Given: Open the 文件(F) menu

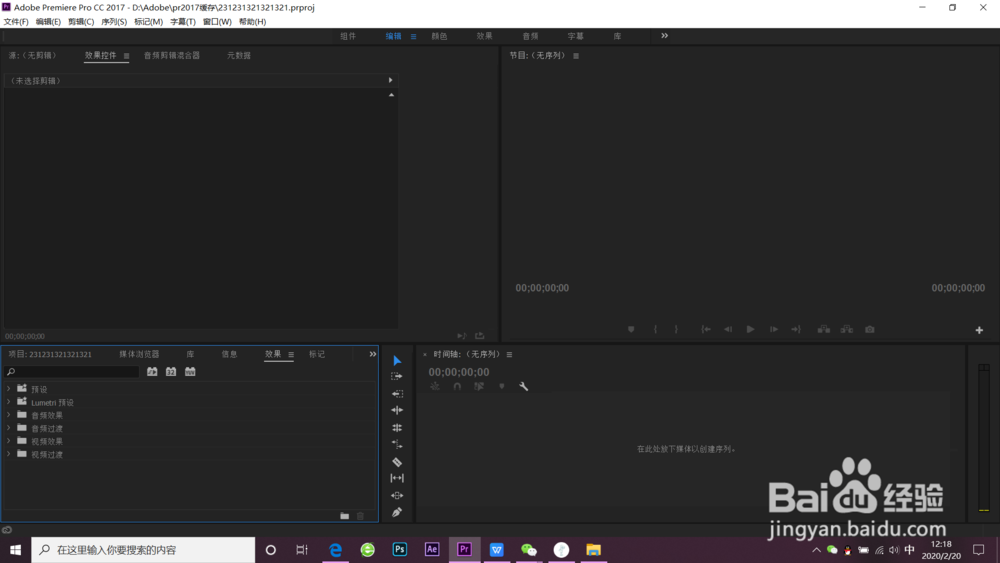Looking at the screenshot, I should pyautogui.click(x=16, y=22).
